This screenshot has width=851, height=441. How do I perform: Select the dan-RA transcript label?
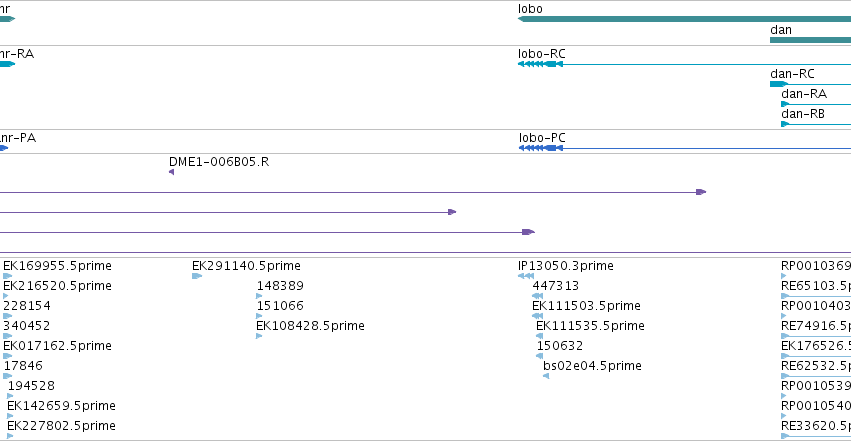point(804,94)
